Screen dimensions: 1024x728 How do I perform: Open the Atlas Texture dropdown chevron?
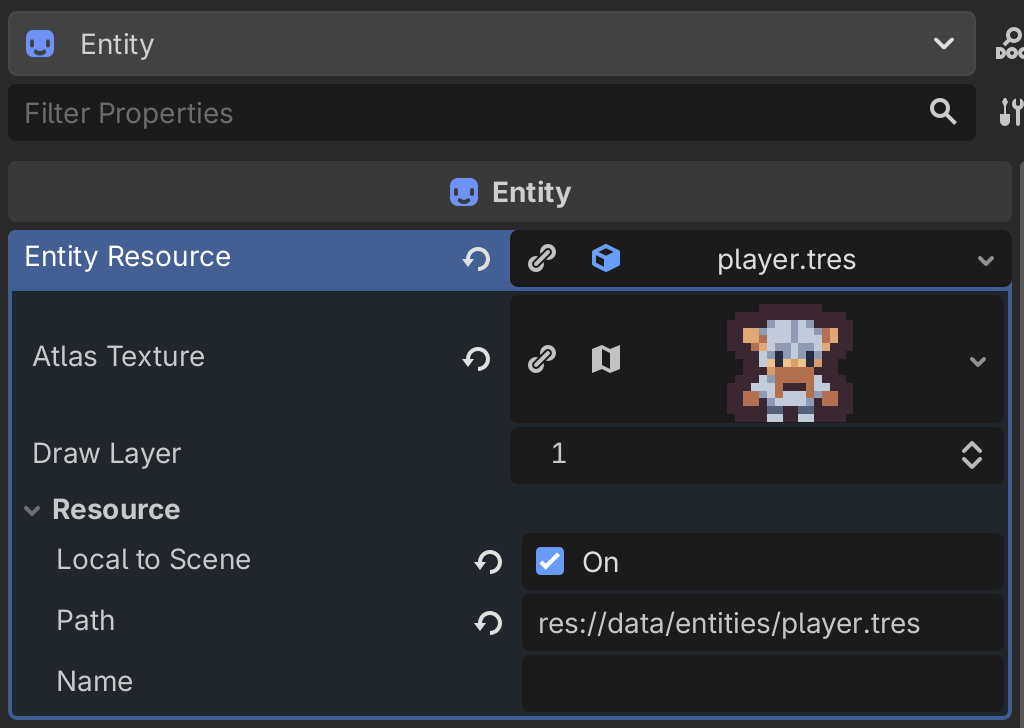tap(978, 360)
